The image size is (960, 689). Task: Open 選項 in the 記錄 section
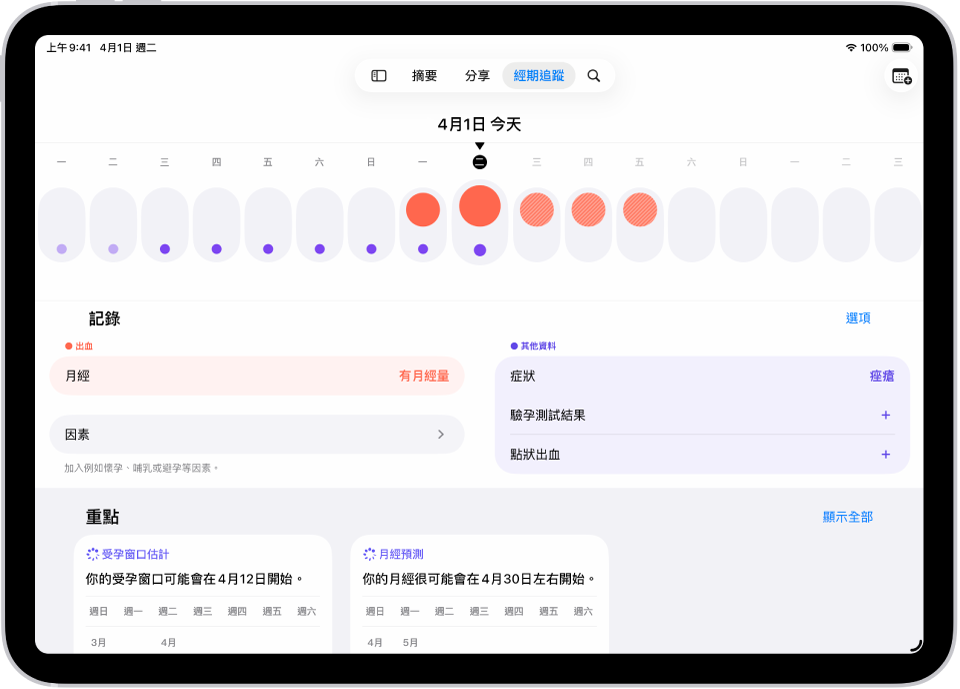857,318
